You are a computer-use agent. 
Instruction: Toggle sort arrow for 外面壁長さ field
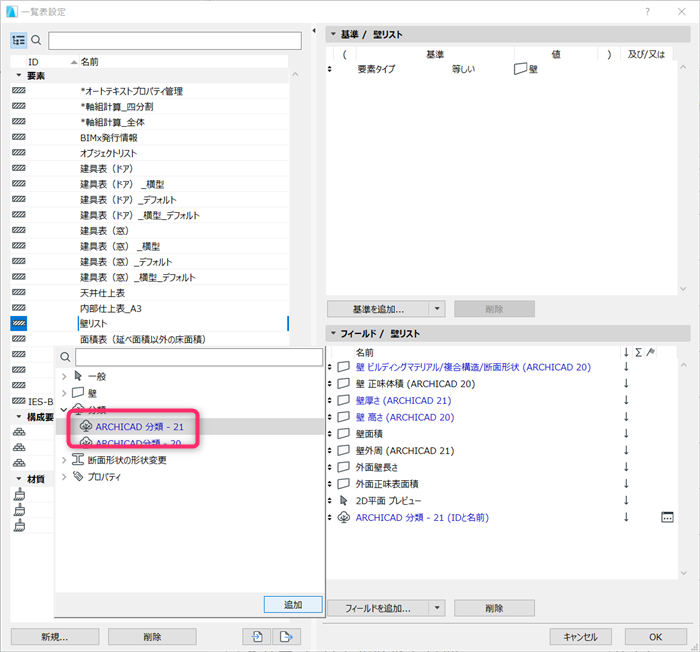tap(626, 467)
